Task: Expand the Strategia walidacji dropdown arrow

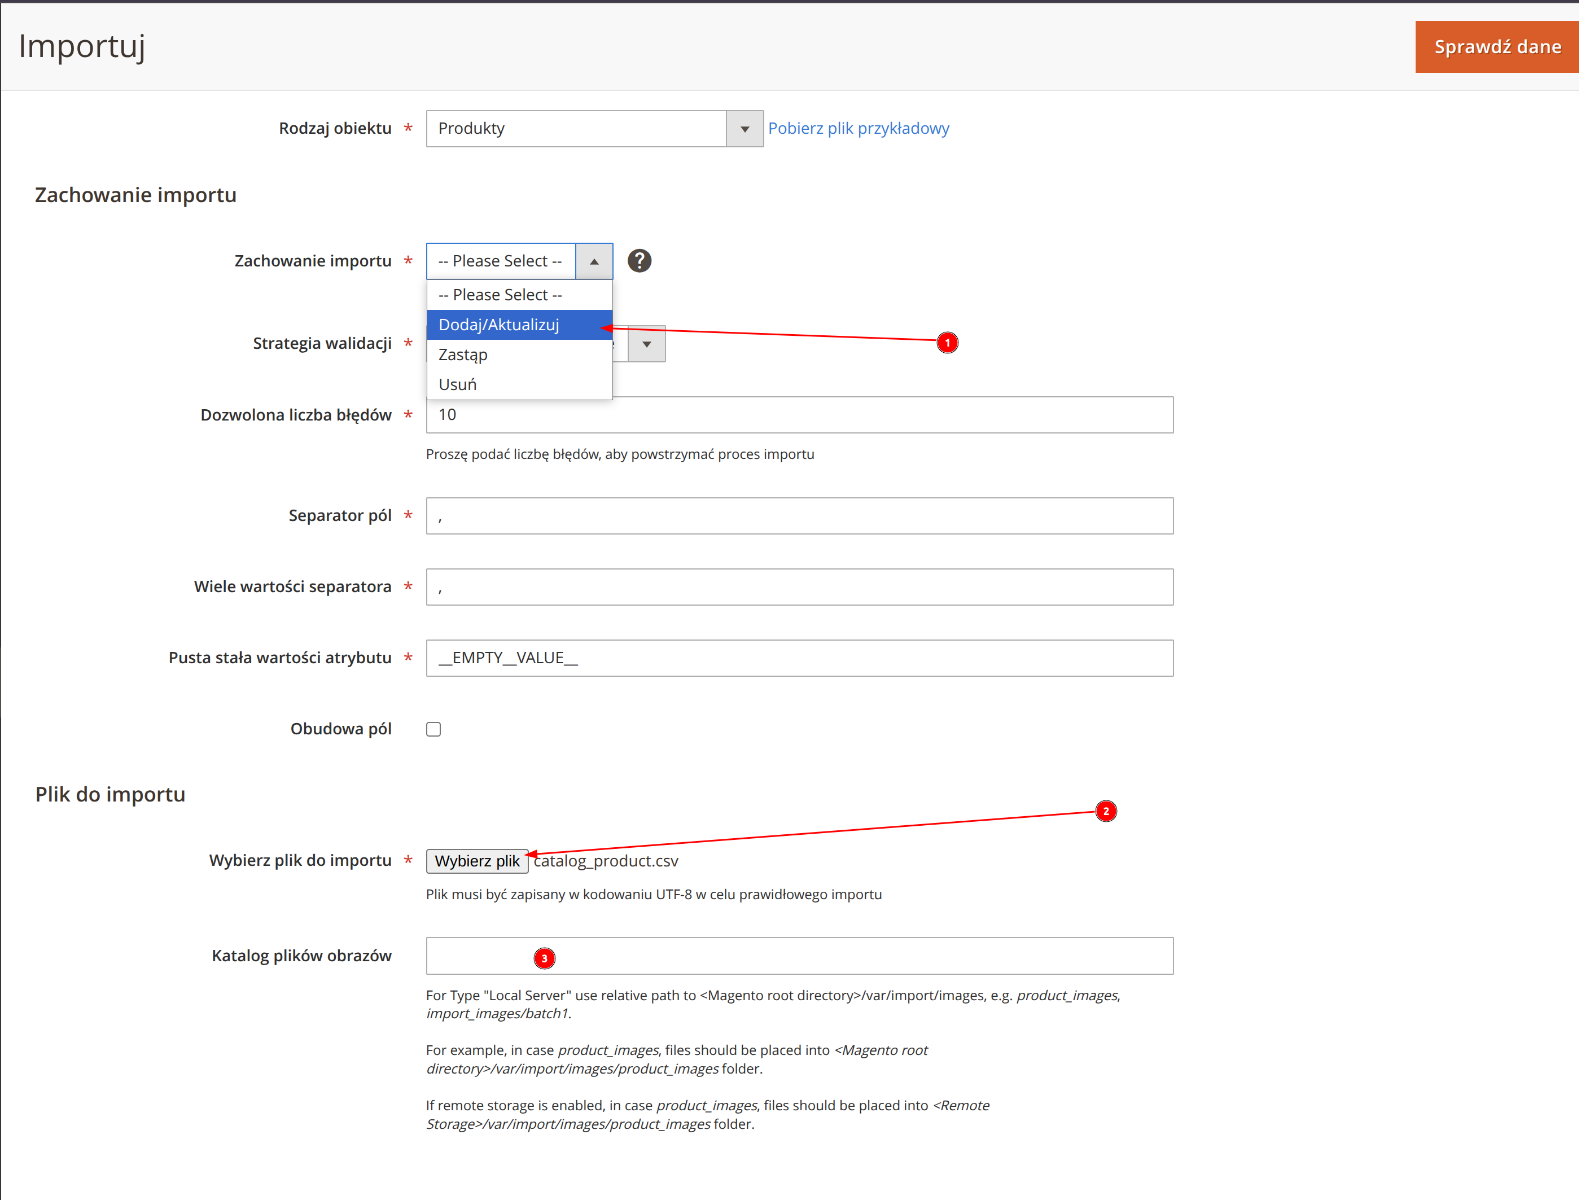Action: [647, 344]
